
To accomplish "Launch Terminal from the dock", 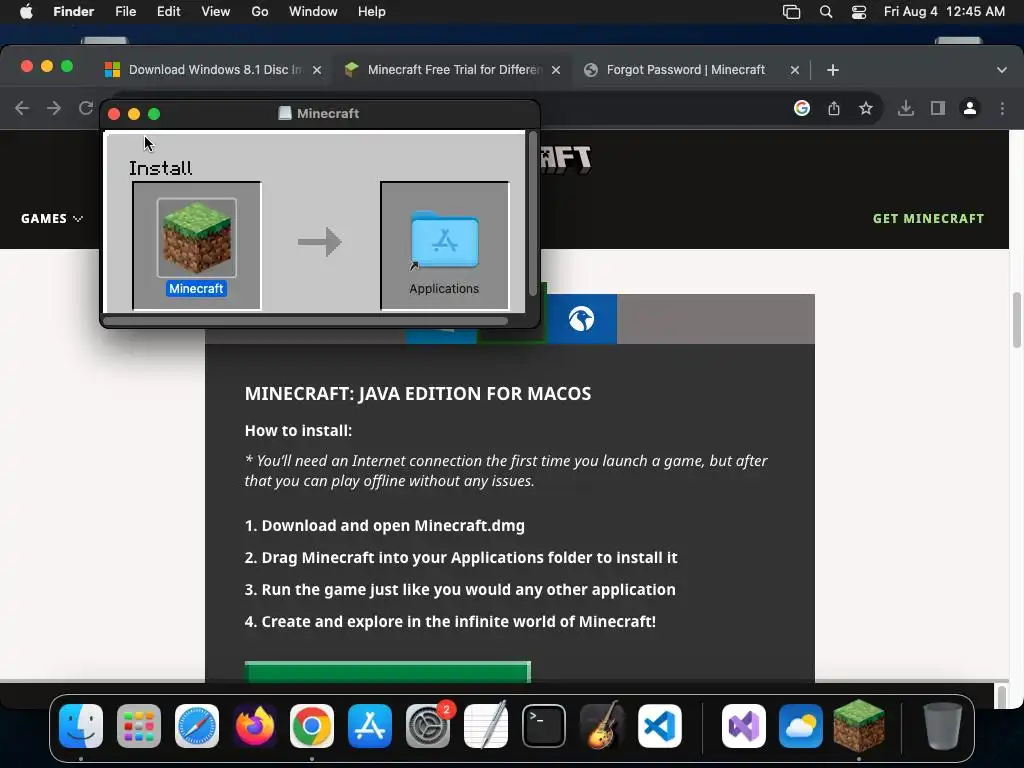I will [x=543, y=726].
